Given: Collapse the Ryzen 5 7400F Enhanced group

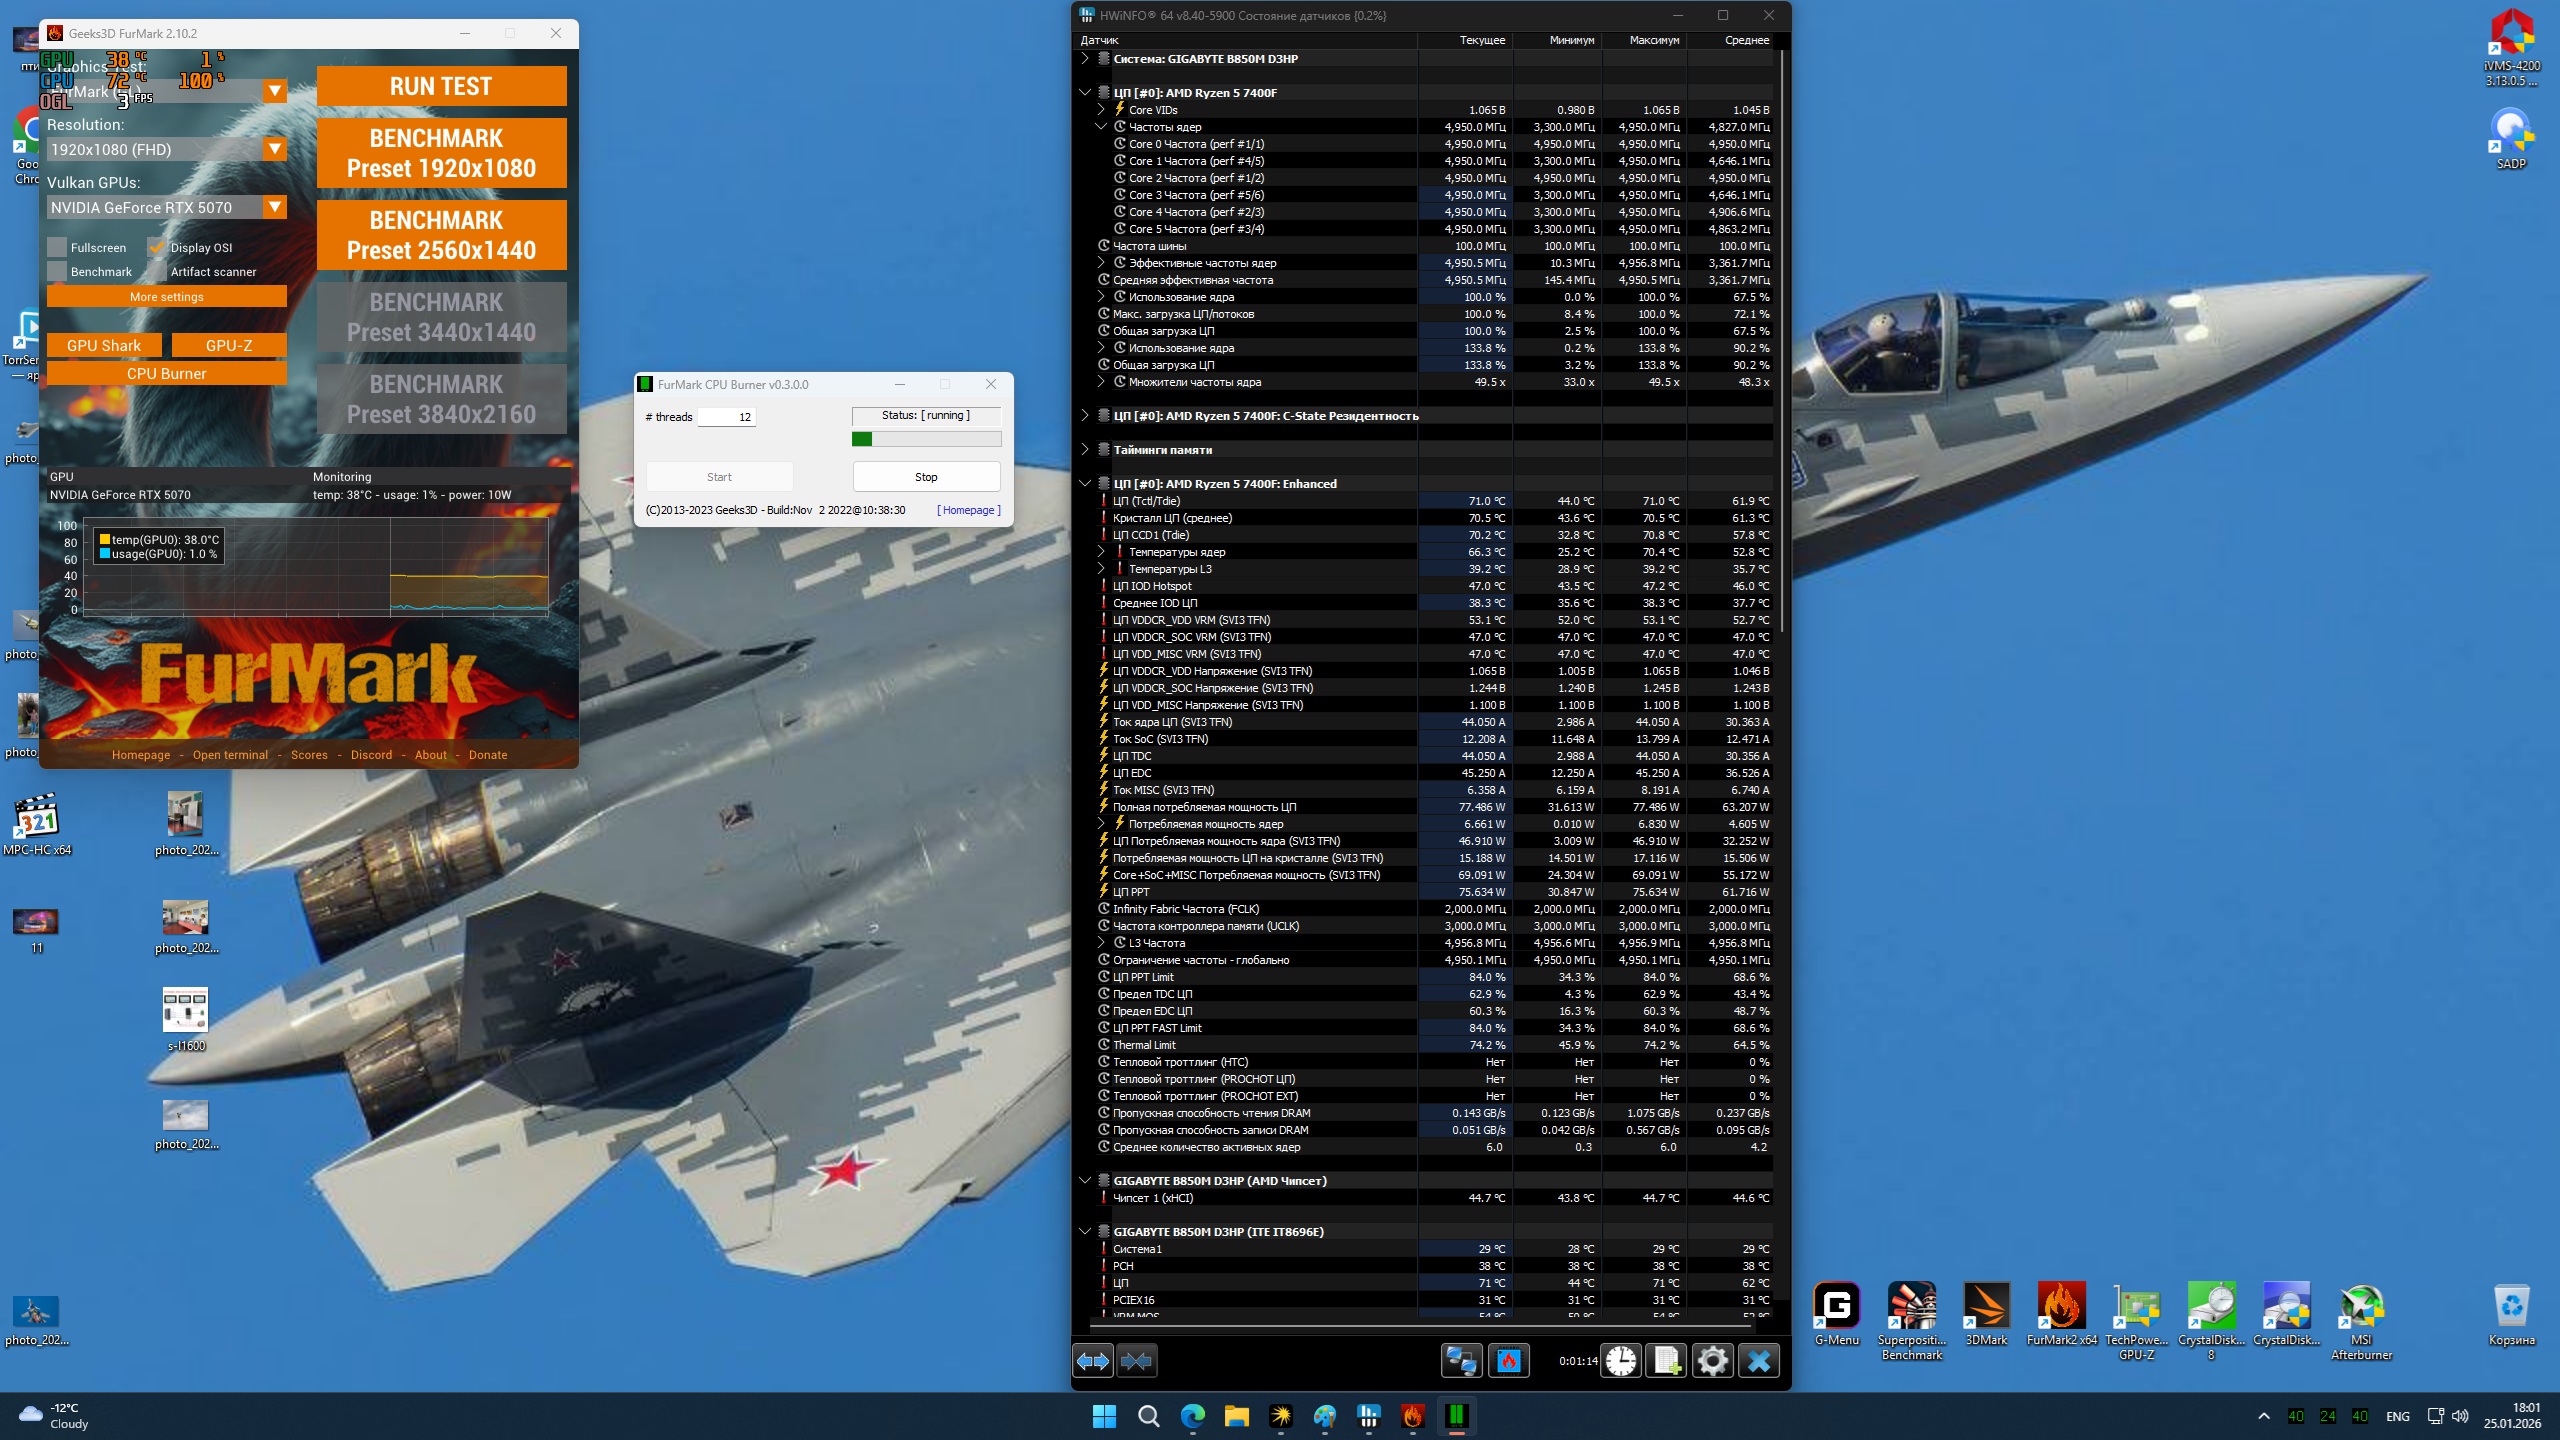Looking at the screenshot, I should (x=1085, y=484).
